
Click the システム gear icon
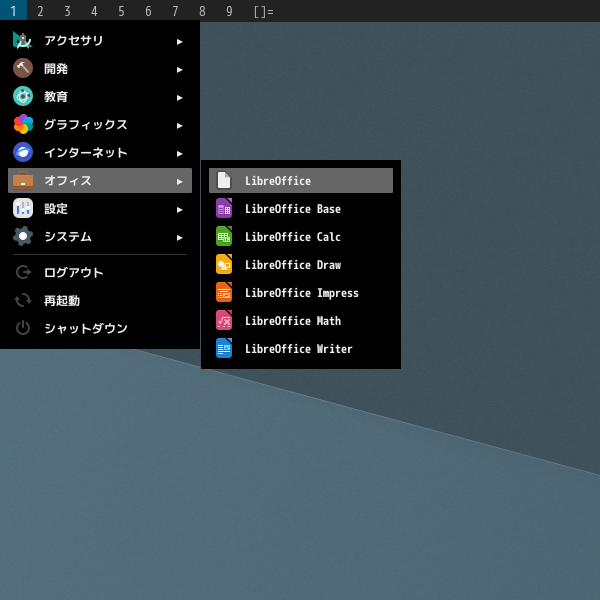click(x=23, y=236)
